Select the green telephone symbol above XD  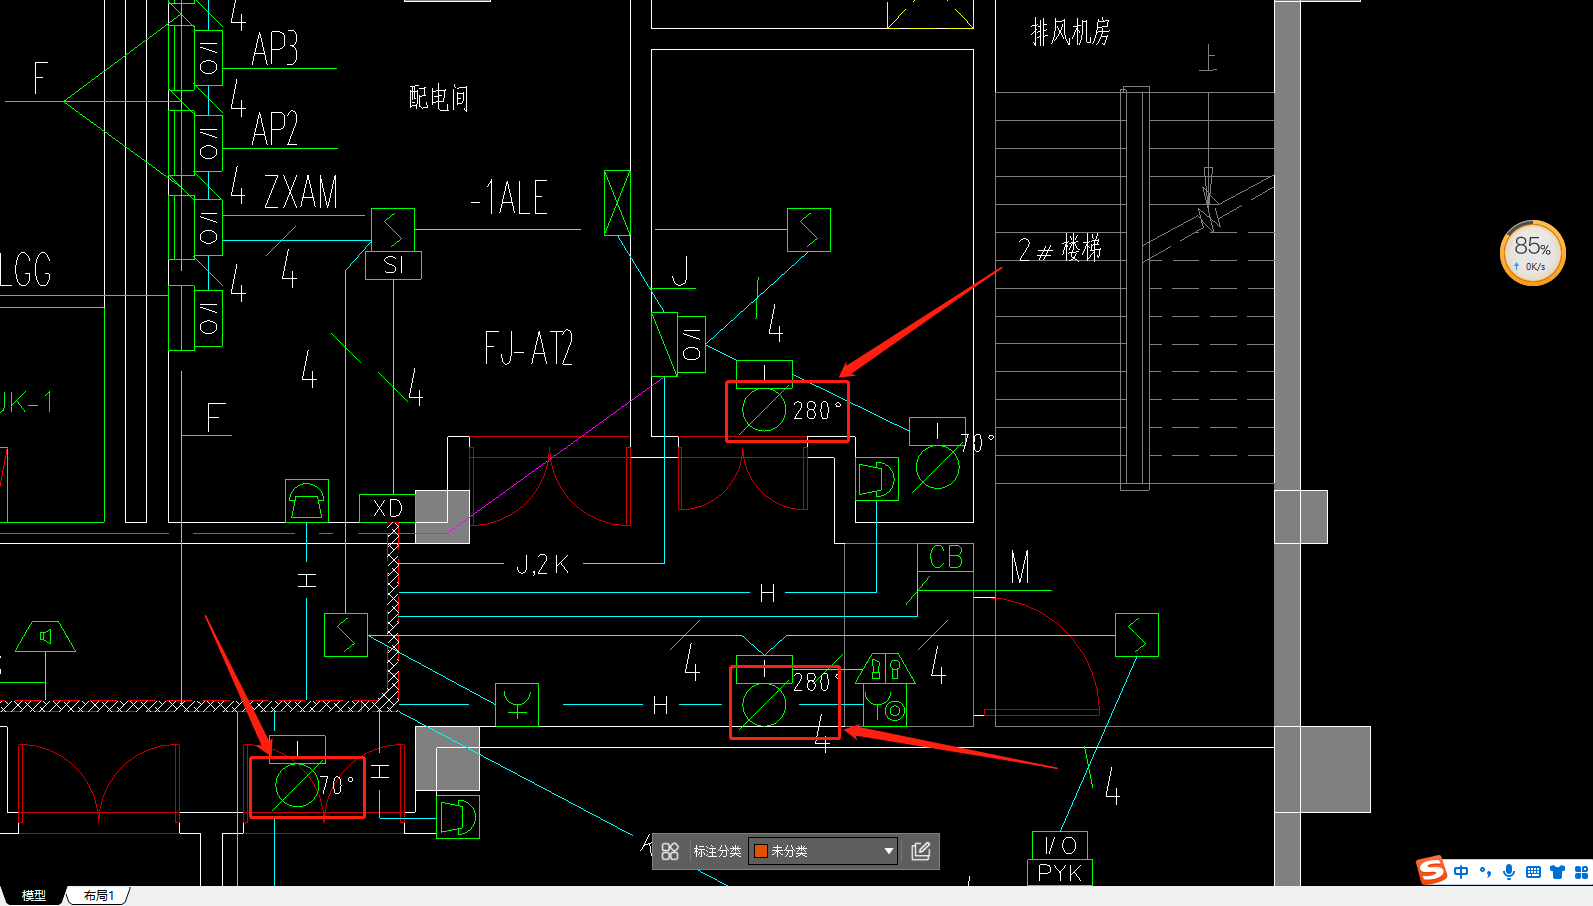pyautogui.click(x=307, y=500)
